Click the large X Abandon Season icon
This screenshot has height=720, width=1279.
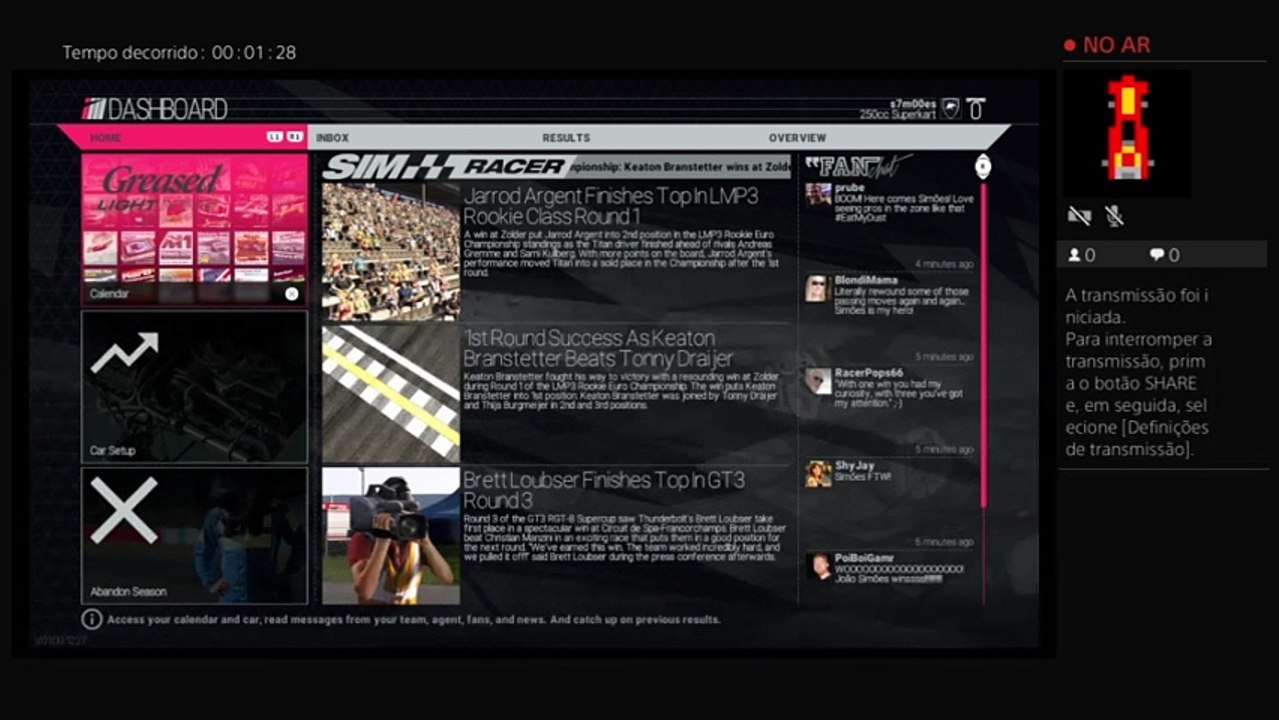124,510
